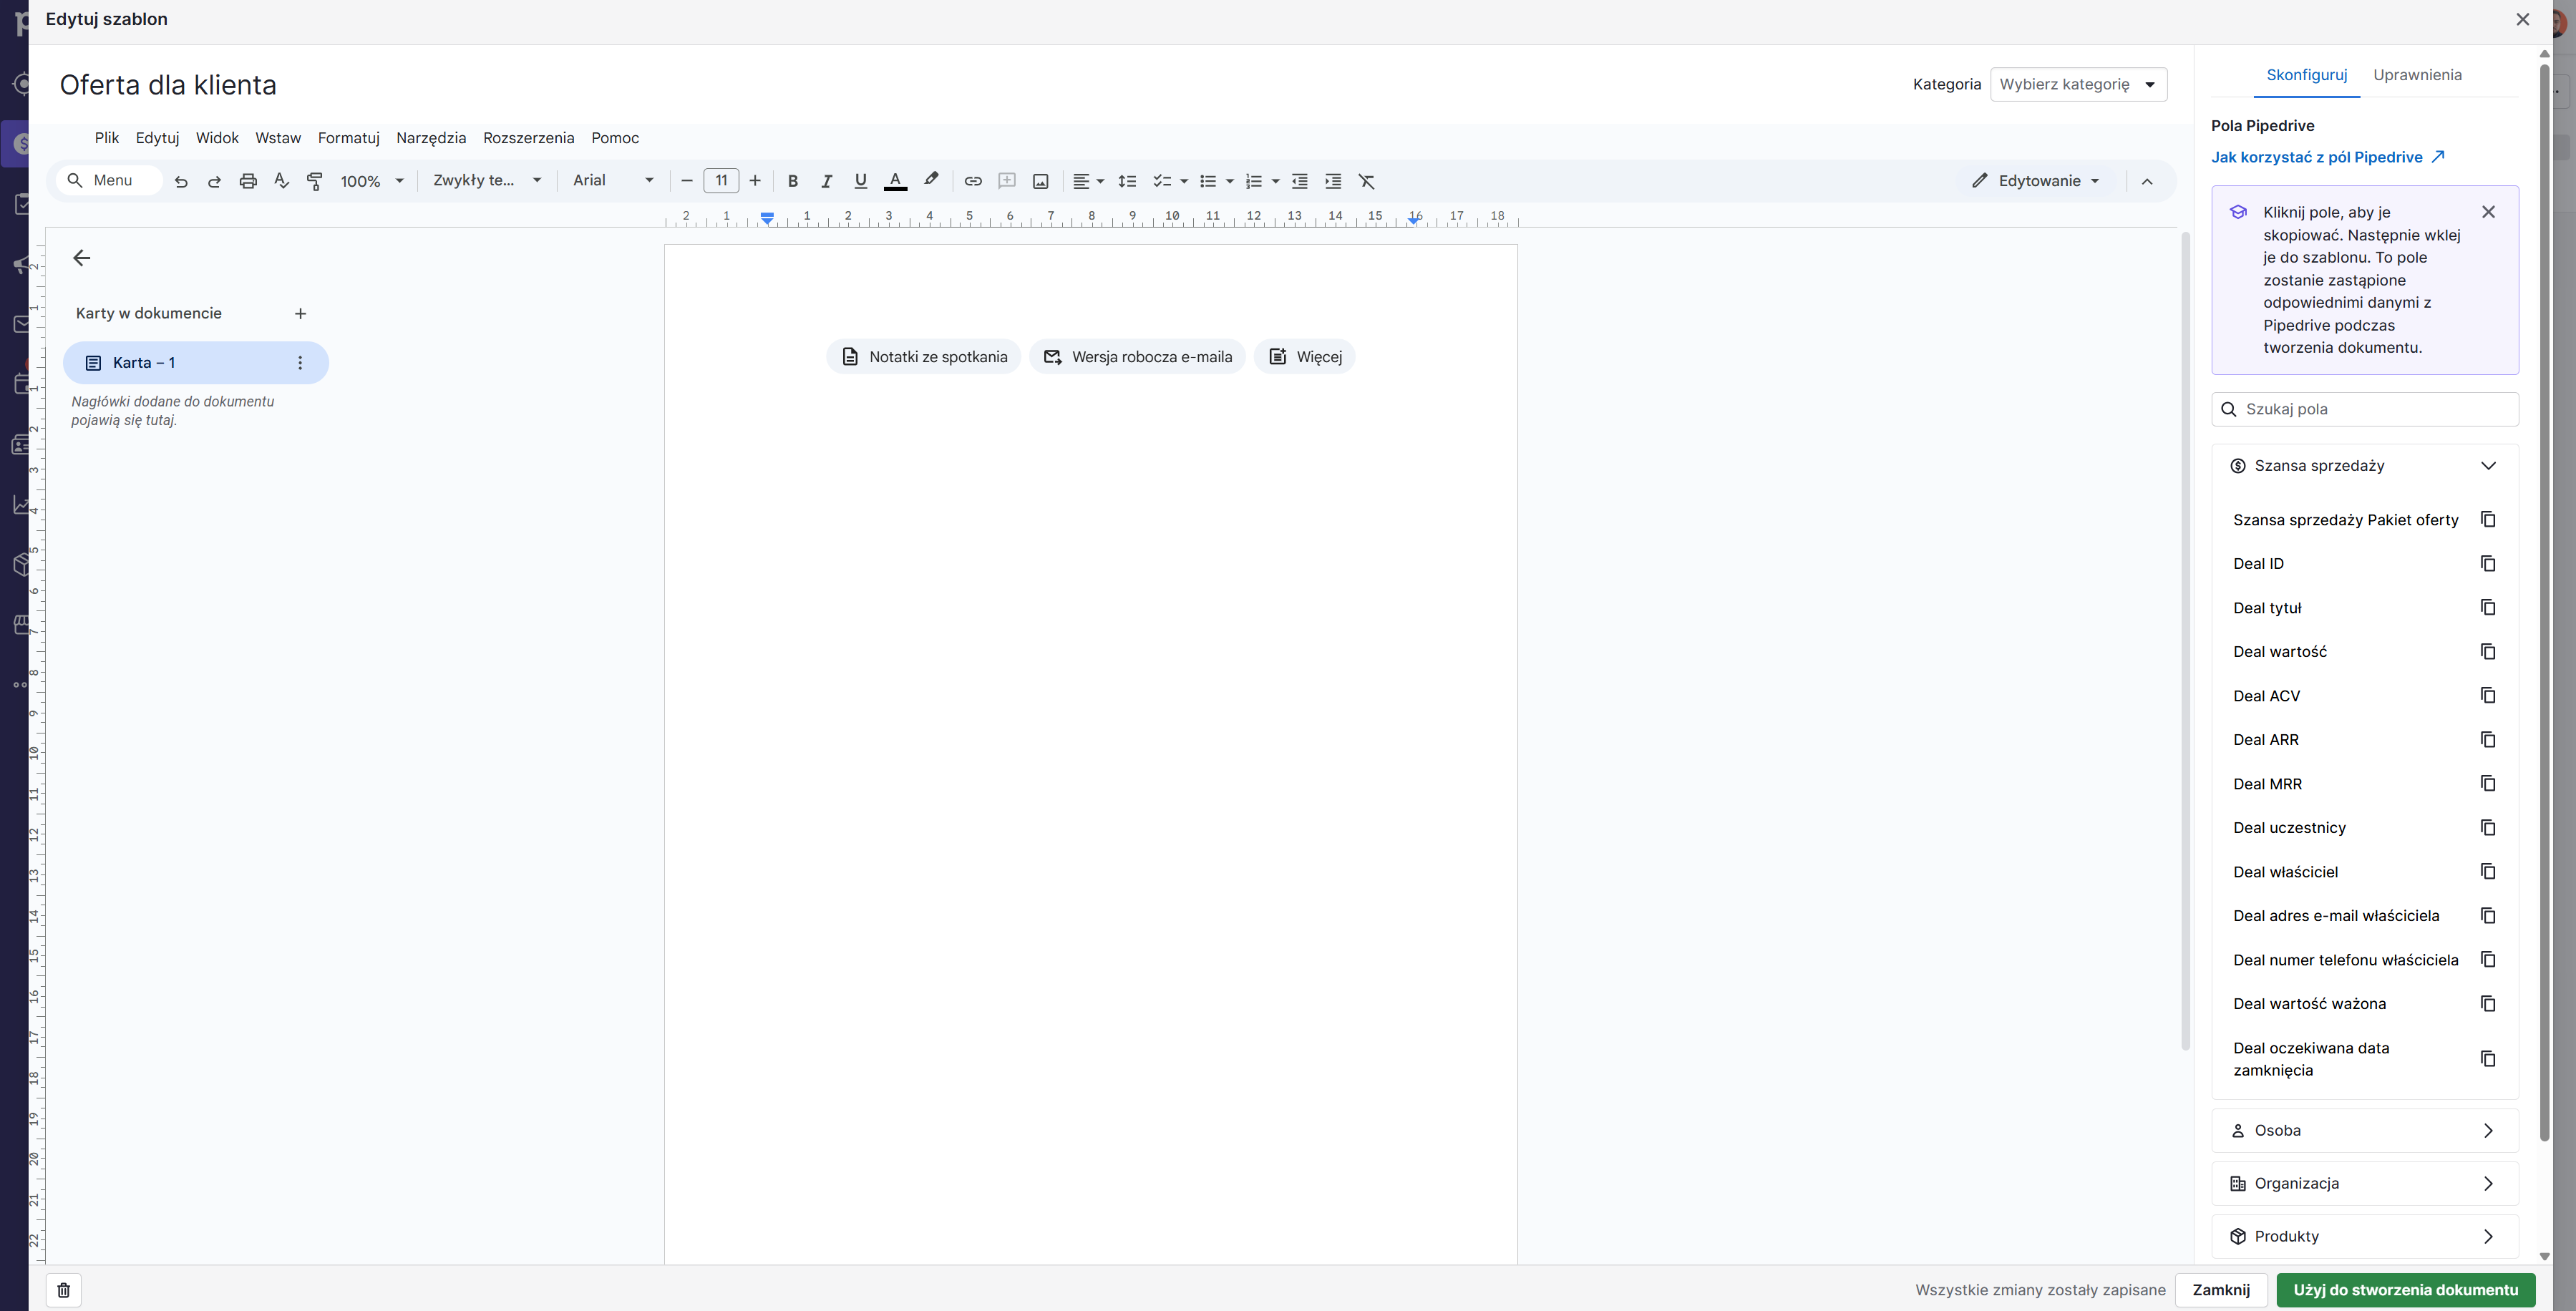This screenshot has height=1311, width=2576.
Task: Clear formatting with the toolbar icon
Action: 1366,181
